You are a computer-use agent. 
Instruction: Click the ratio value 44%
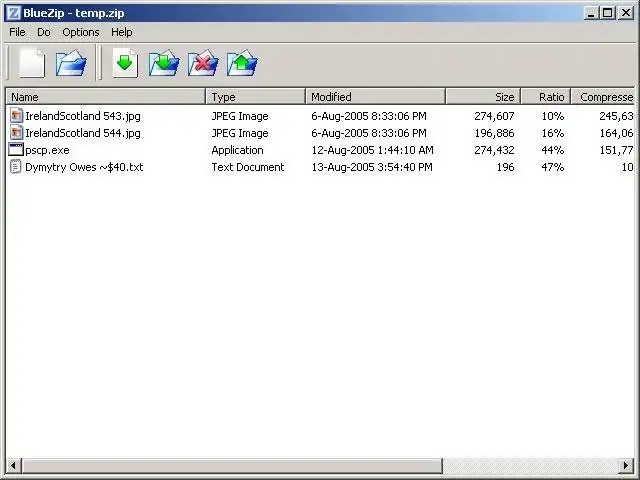click(553, 150)
